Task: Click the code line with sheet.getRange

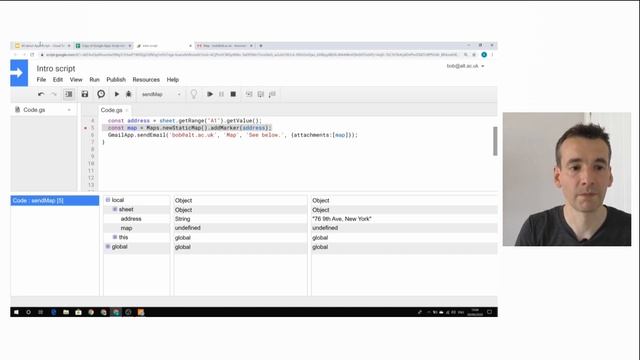Action: pos(184,121)
